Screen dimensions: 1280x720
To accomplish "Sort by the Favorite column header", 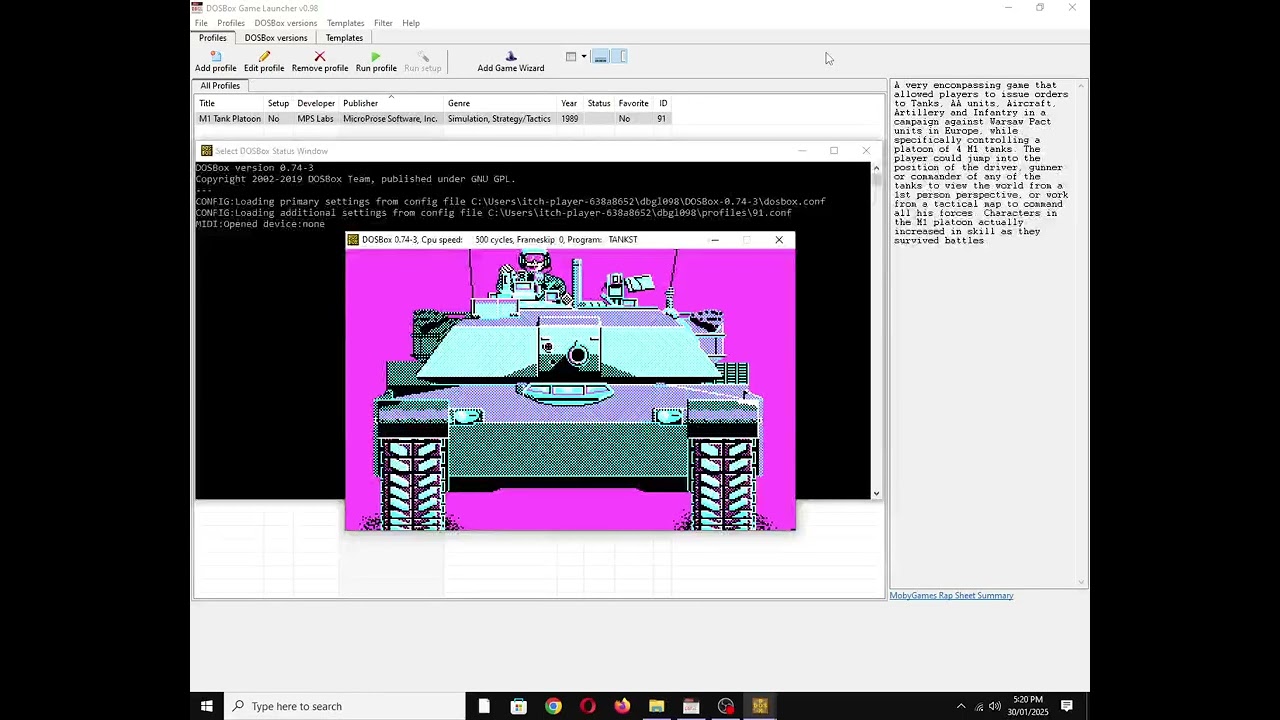I will (x=633, y=103).
